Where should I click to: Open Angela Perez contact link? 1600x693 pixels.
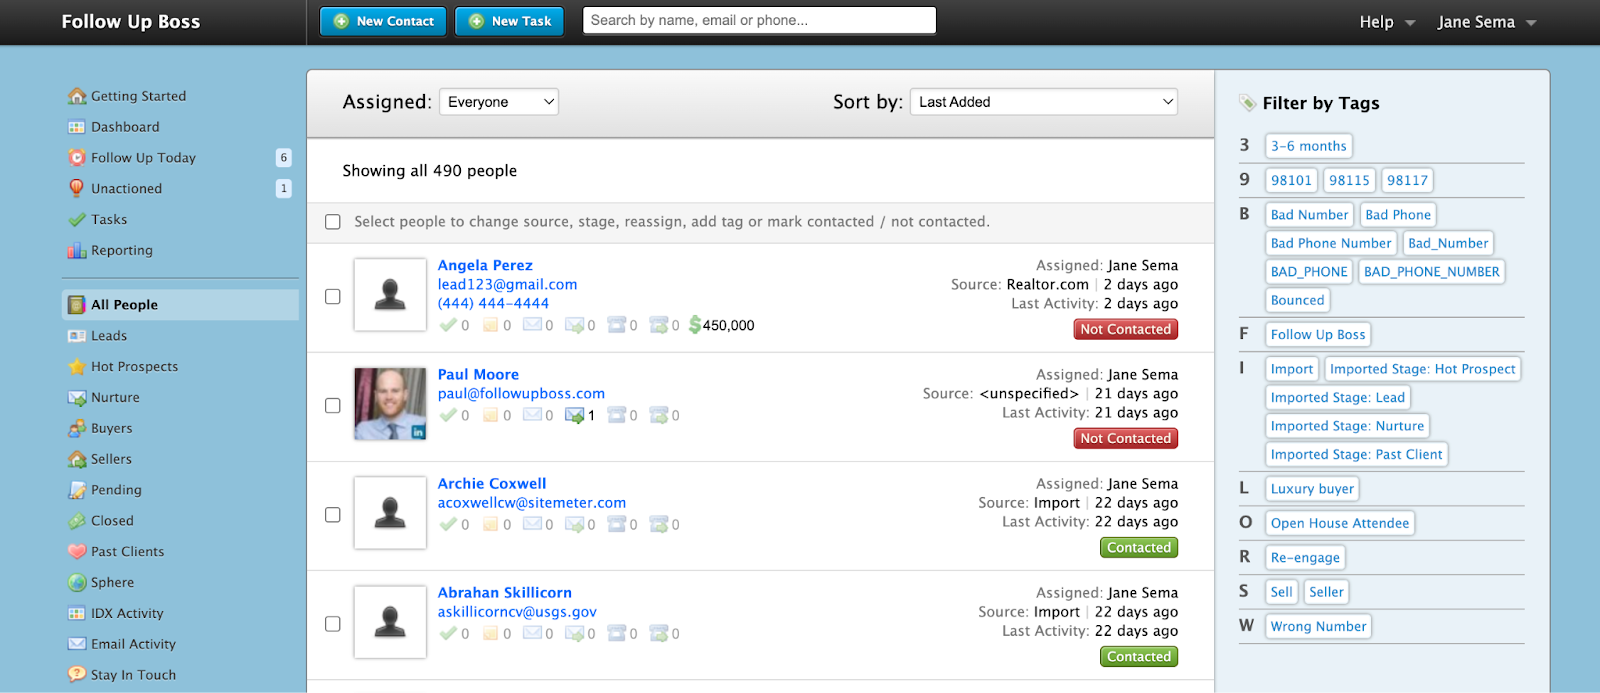tap(485, 265)
